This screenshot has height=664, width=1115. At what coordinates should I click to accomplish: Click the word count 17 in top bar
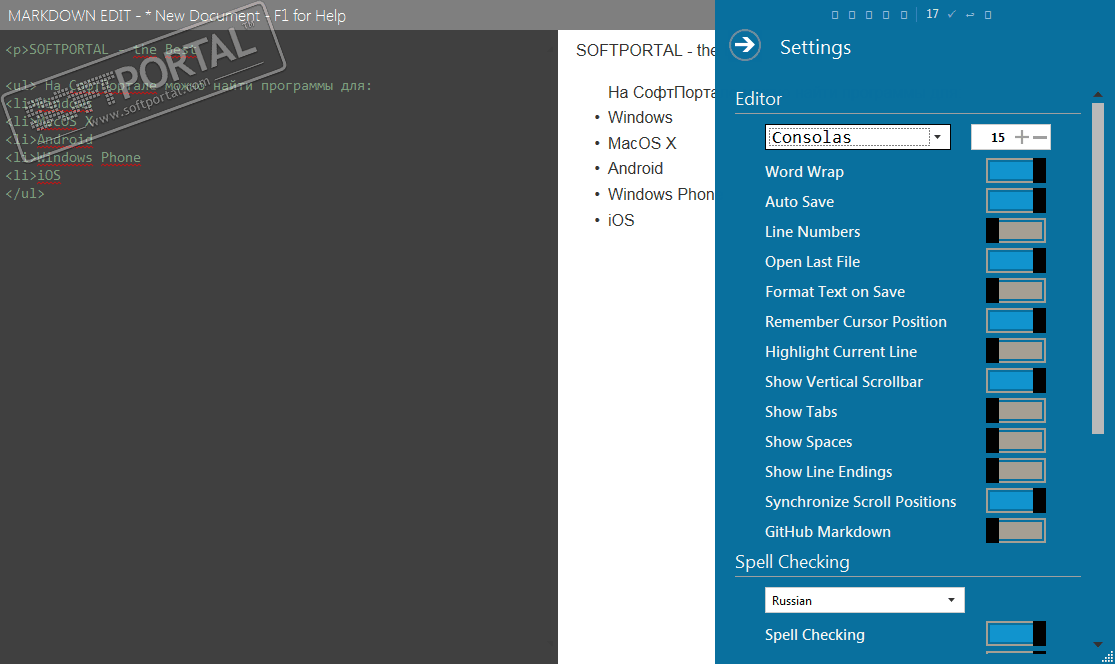coord(932,14)
